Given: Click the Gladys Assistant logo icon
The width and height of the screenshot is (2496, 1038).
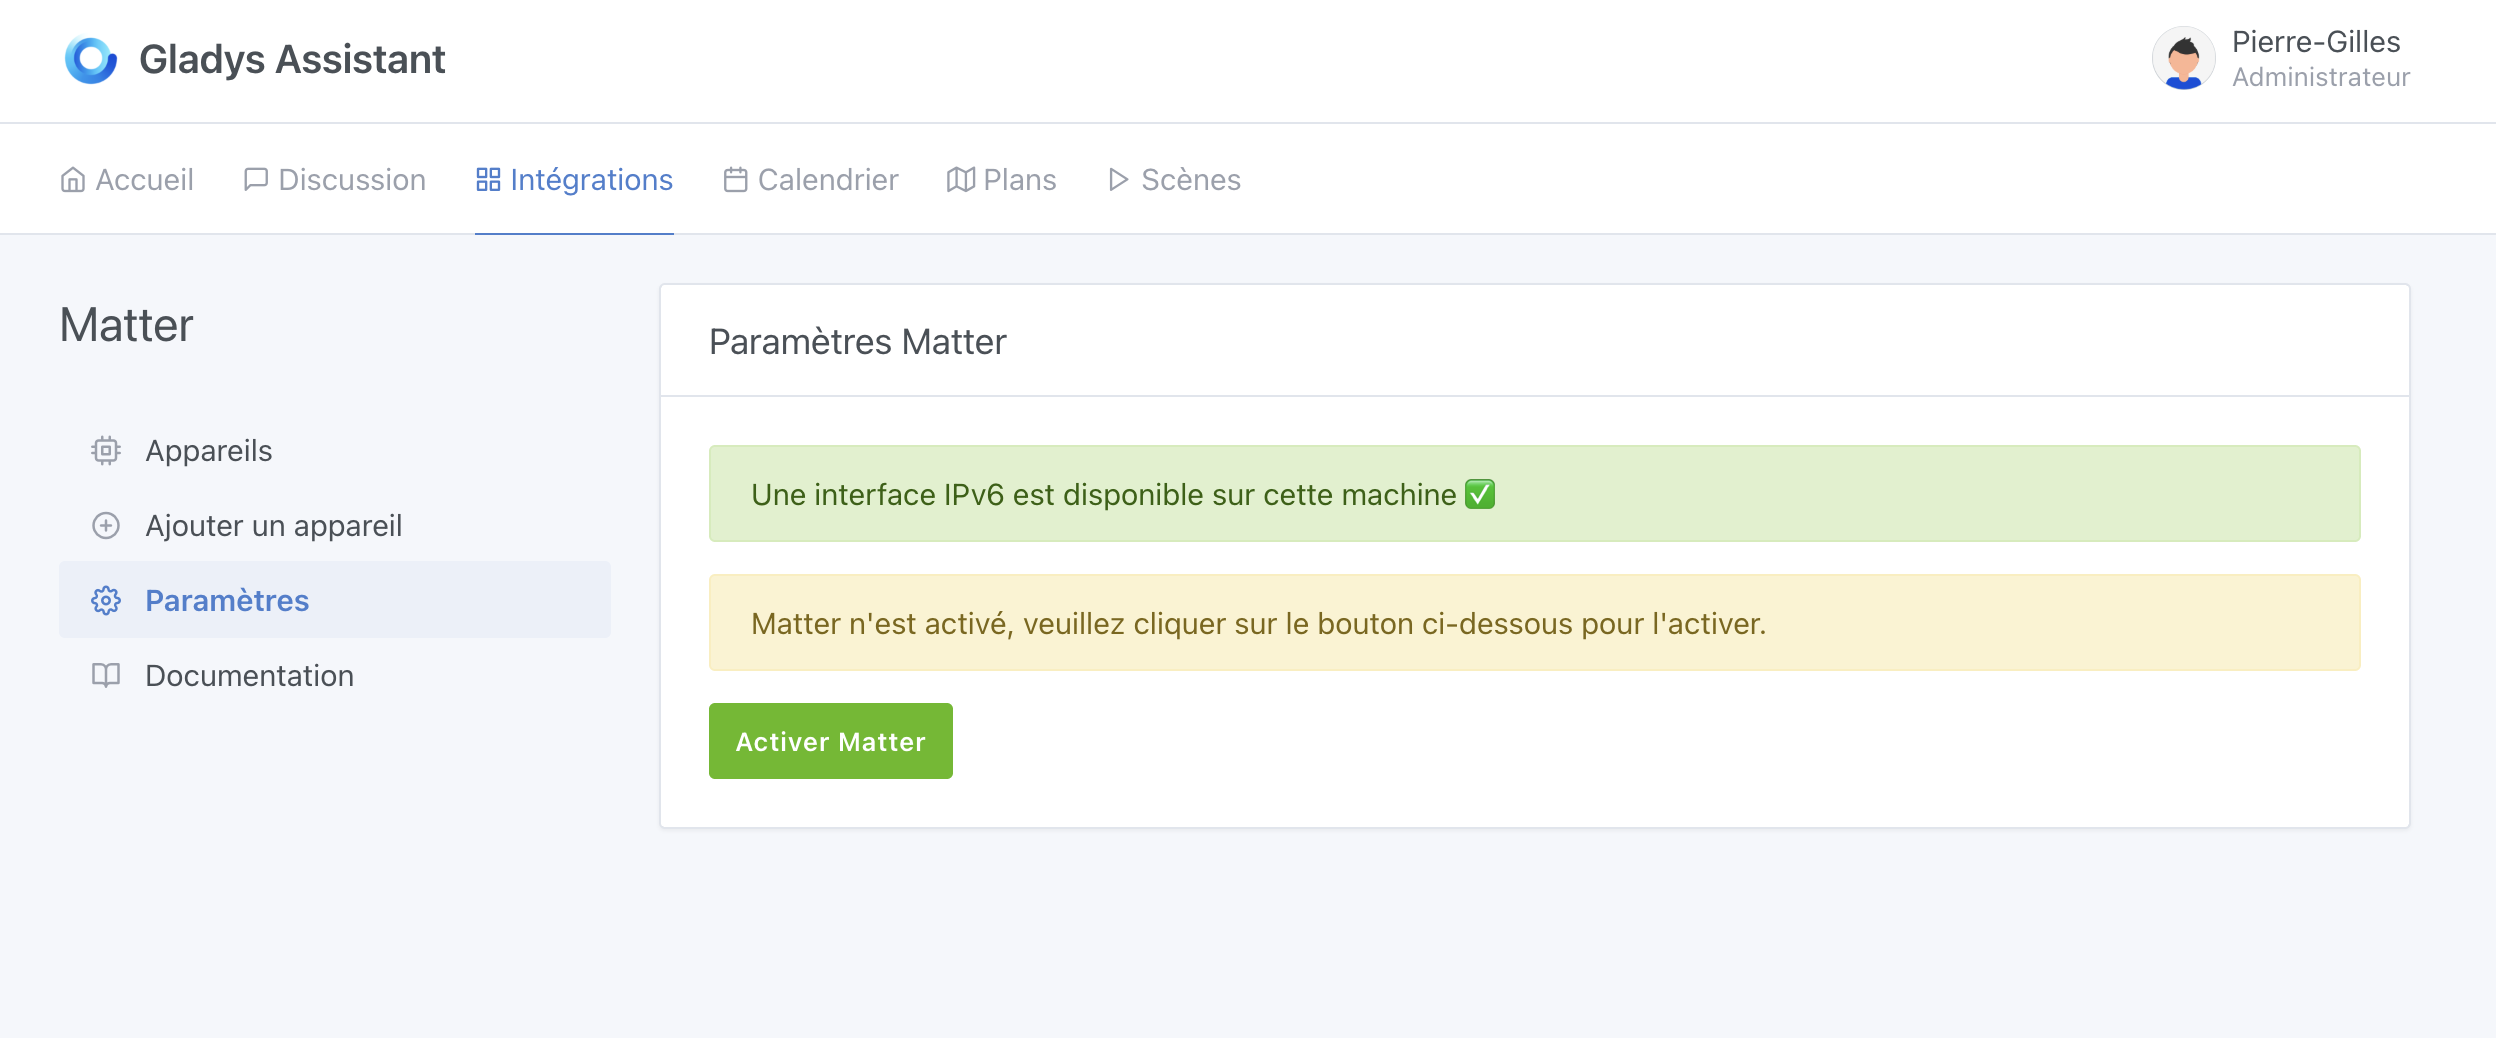Looking at the screenshot, I should coord(91,60).
